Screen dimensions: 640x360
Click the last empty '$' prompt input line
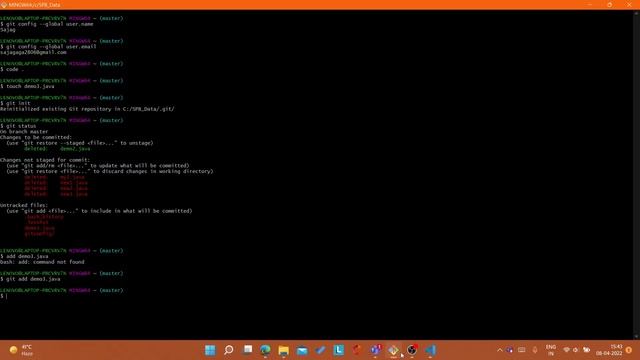[x=4, y=296]
